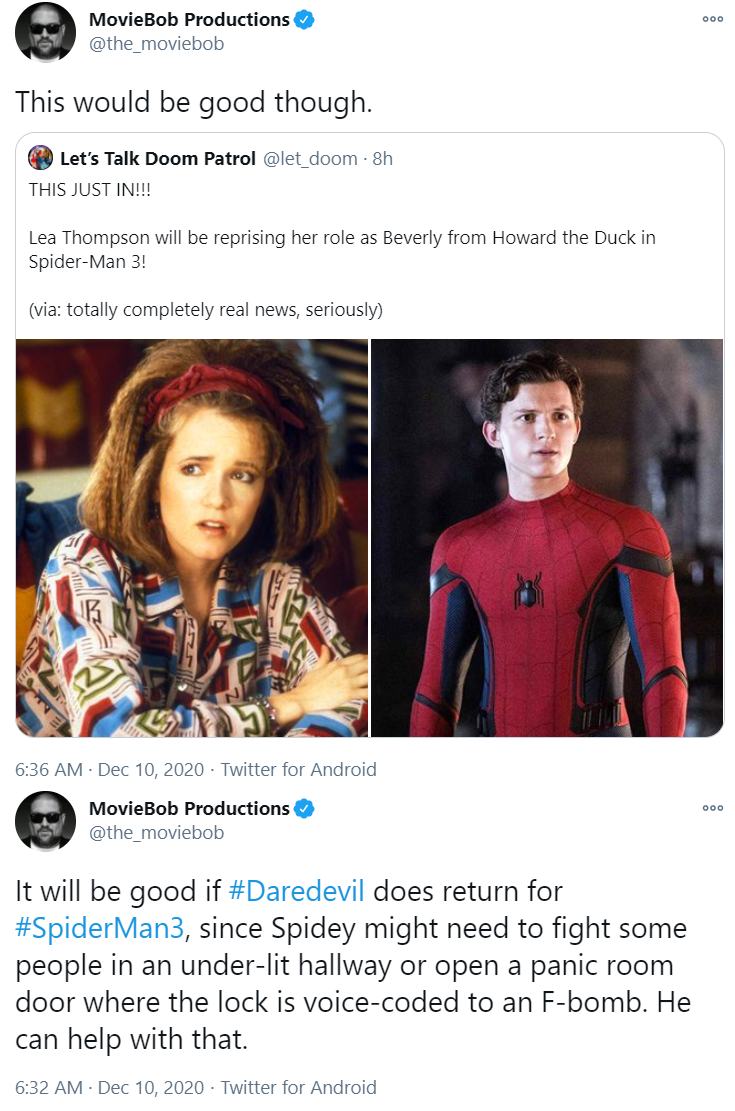
Task: Click the @the_moviebob handle on the second tweet
Action: [156, 833]
